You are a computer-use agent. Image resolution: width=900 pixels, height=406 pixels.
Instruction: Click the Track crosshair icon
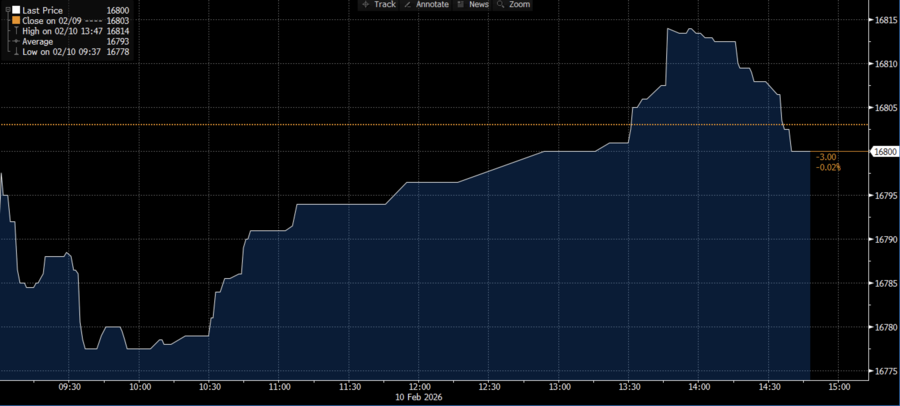click(365, 5)
